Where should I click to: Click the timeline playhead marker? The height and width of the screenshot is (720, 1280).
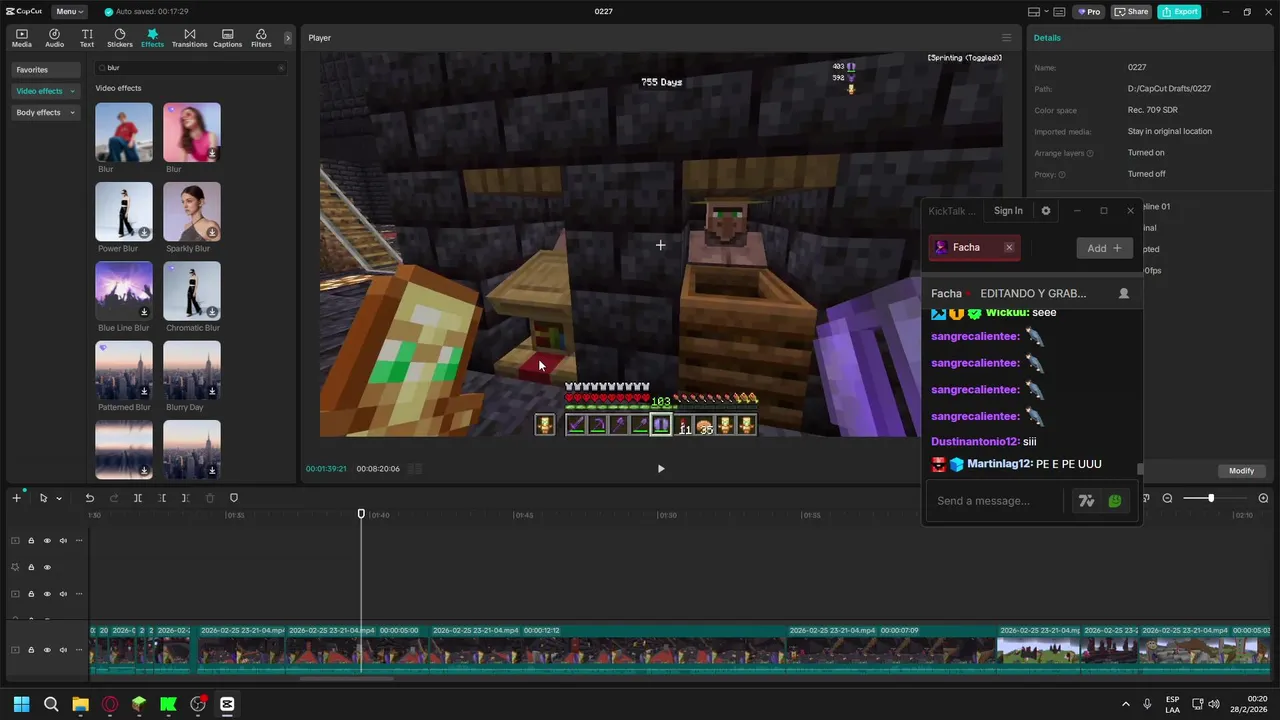click(x=362, y=514)
